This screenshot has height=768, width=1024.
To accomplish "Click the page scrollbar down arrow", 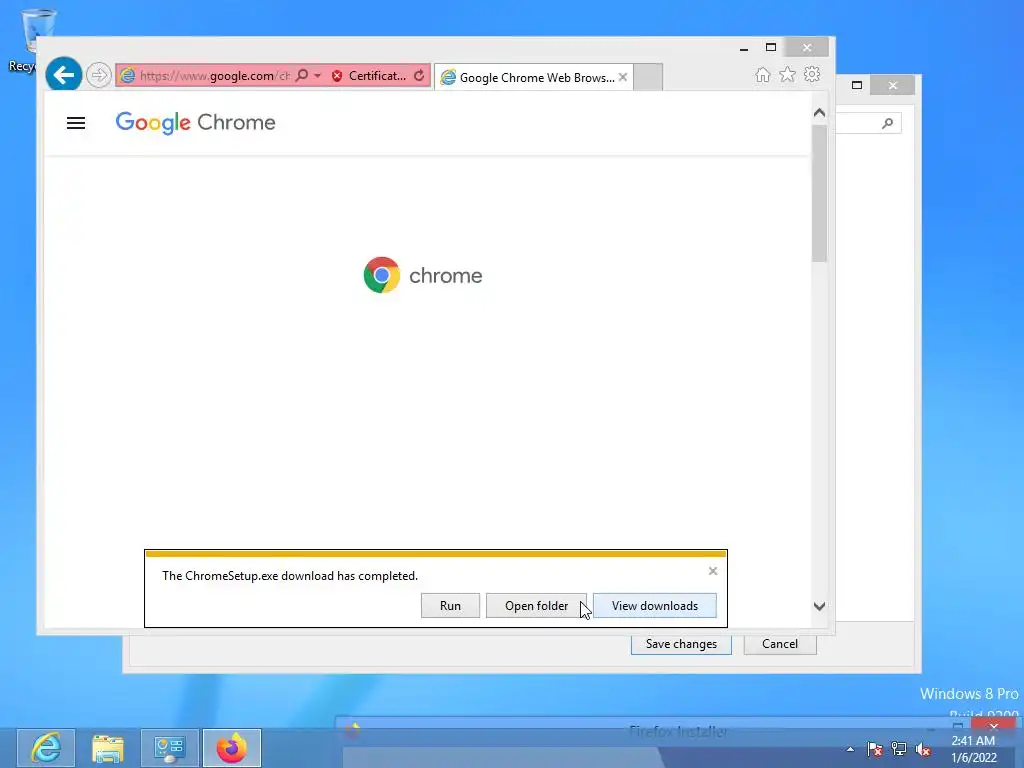I will pos(820,606).
